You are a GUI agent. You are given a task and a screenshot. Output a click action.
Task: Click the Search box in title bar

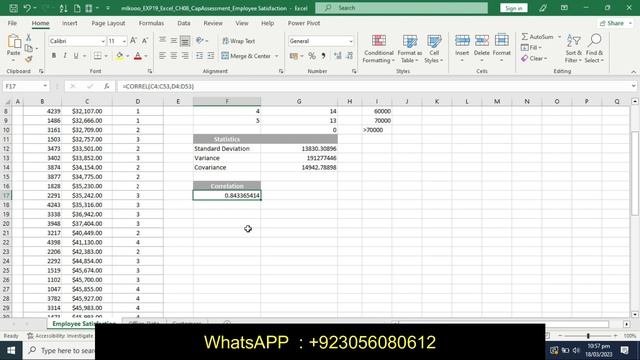[402, 8]
